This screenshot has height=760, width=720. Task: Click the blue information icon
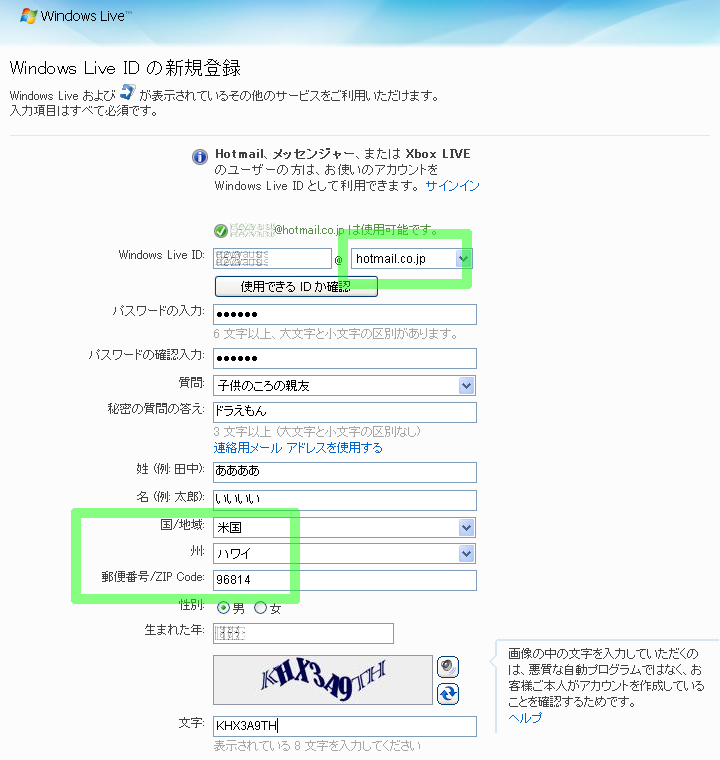click(x=200, y=157)
